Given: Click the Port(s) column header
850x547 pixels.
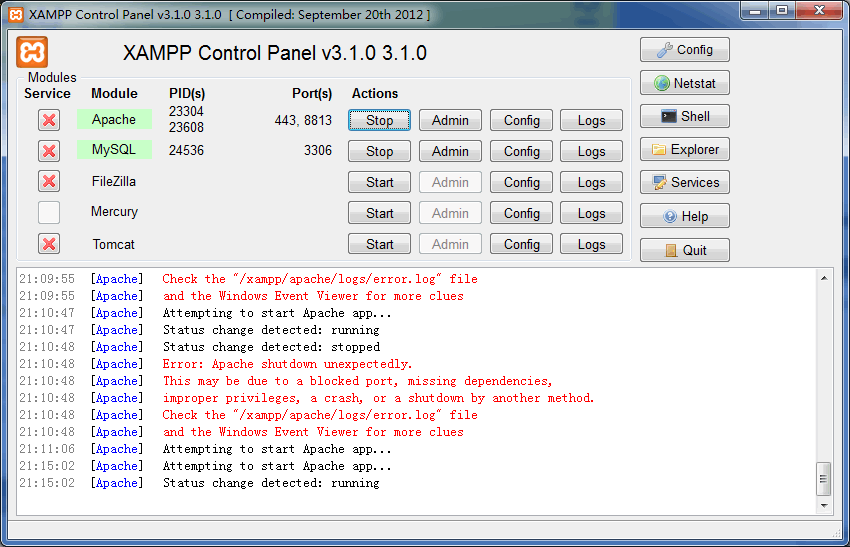Looking at the screenshot, I should [312, 93].
